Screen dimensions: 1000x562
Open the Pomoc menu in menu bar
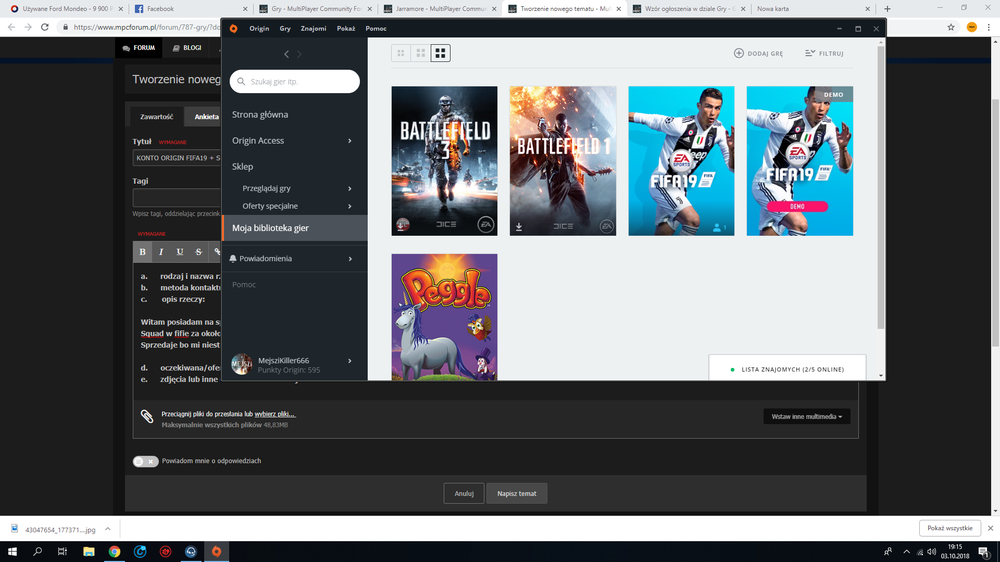pos(376,29)
